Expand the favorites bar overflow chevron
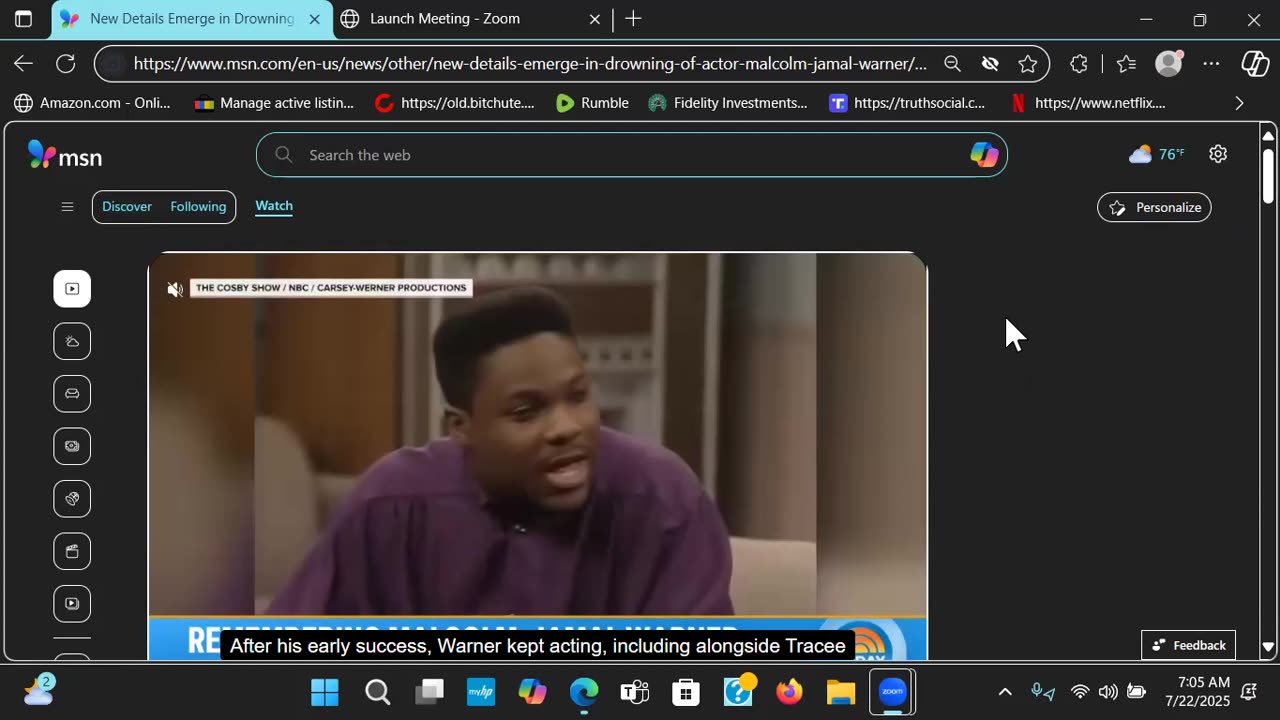This screenshot has width=1280, height=720. pos(1240,103)
